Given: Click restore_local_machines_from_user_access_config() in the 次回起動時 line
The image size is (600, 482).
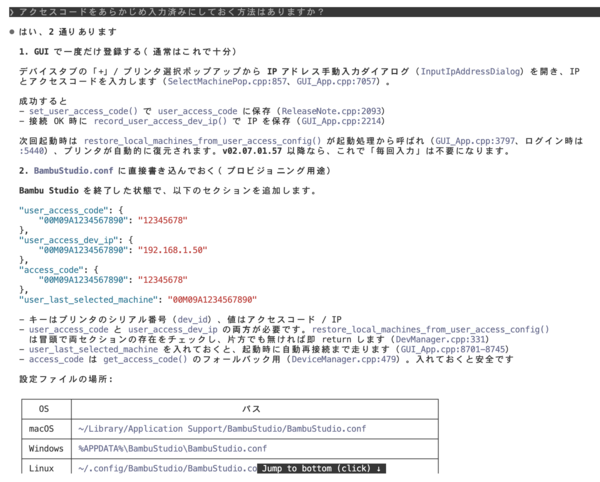Looking at the screenshot, I should pos(202,141).
